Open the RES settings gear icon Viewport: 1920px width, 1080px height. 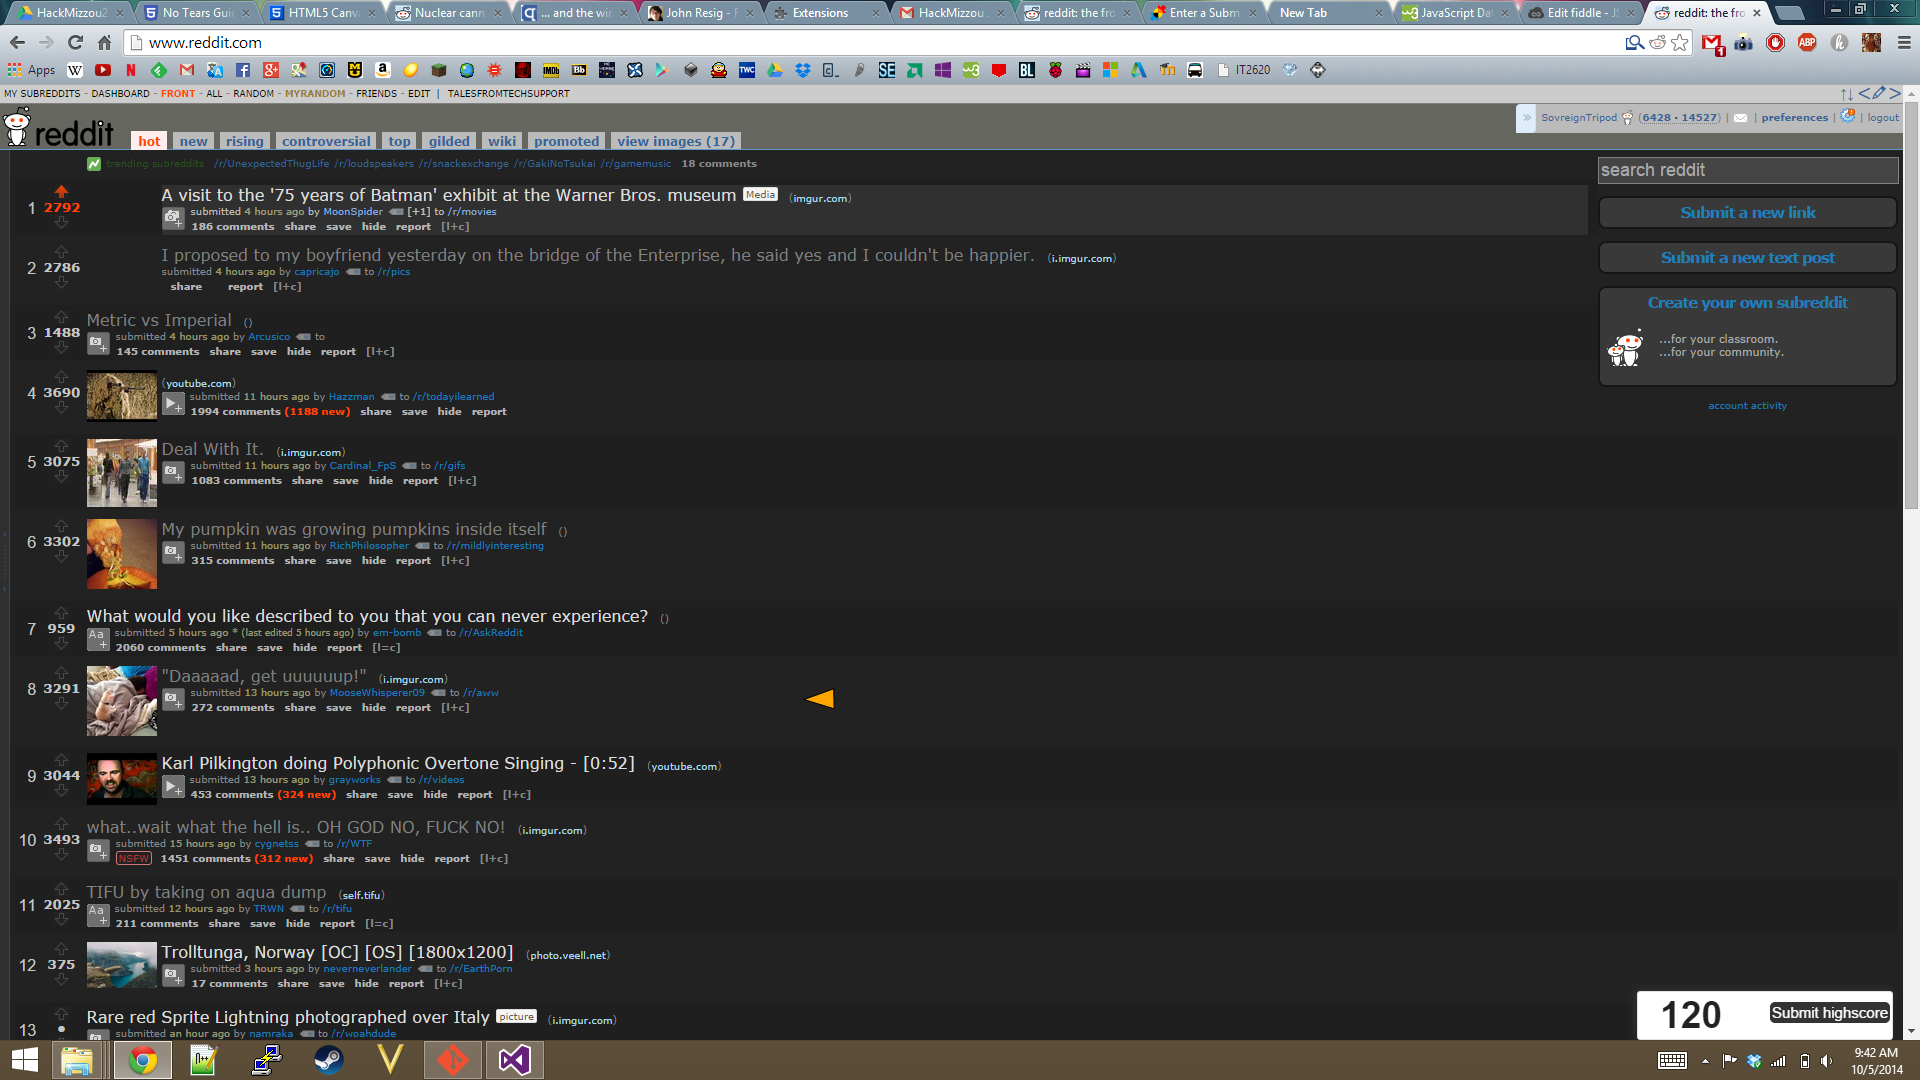click(x=1847, y=117)
